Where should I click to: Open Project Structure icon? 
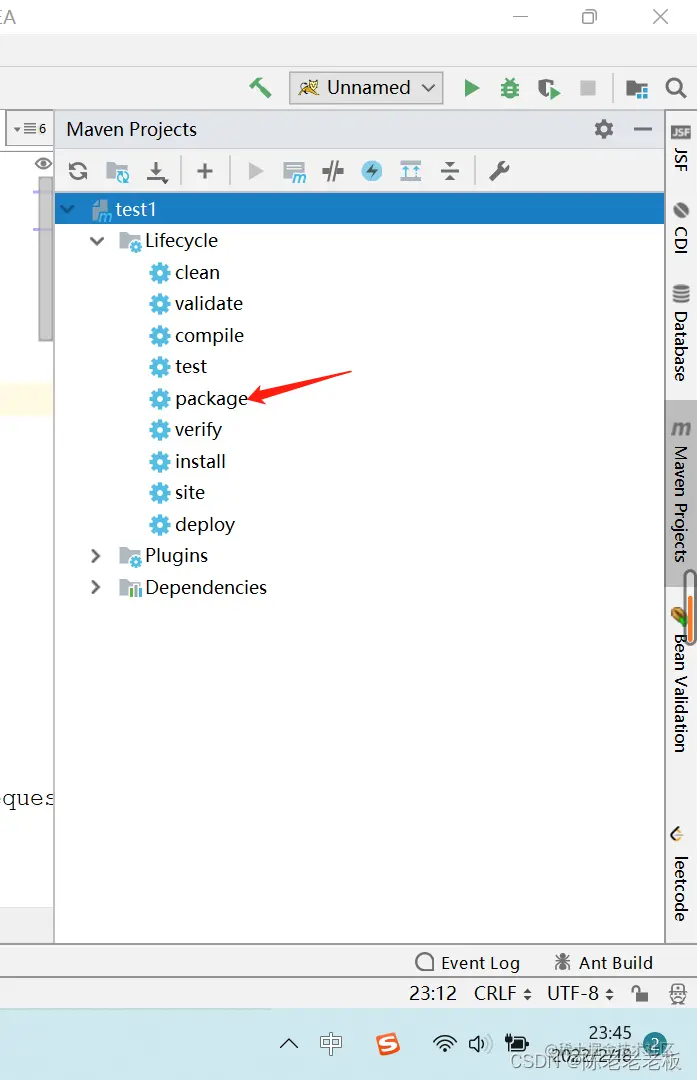pyautogui.click(x=636, y=88)
